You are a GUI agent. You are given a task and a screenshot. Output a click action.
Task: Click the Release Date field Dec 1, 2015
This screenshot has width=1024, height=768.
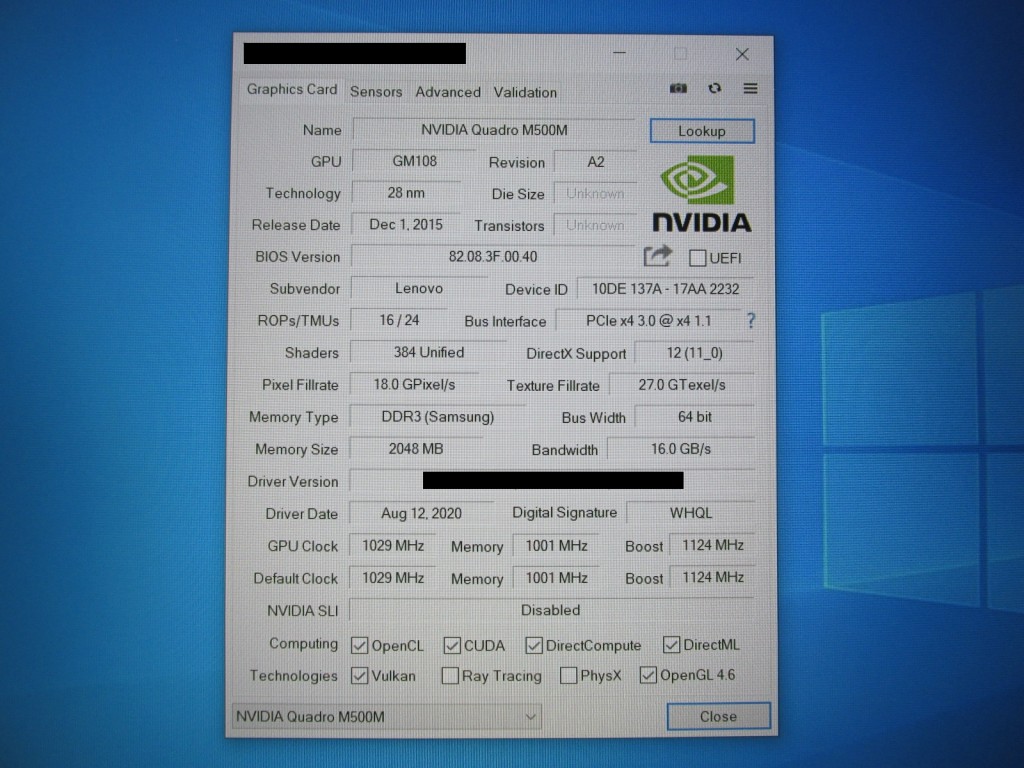pyautogui.click(x=406, y=225)
